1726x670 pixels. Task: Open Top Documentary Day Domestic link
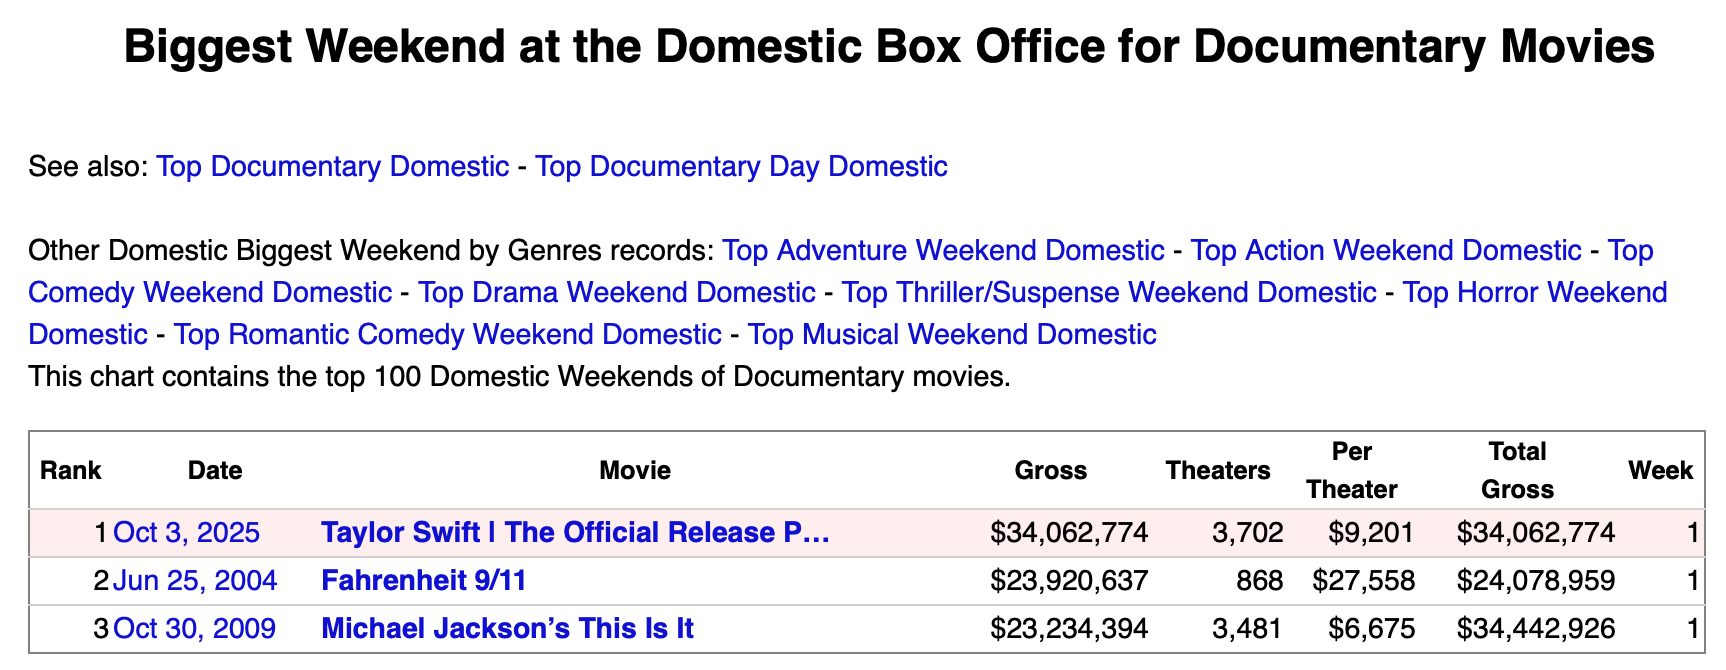coord(741,166)
